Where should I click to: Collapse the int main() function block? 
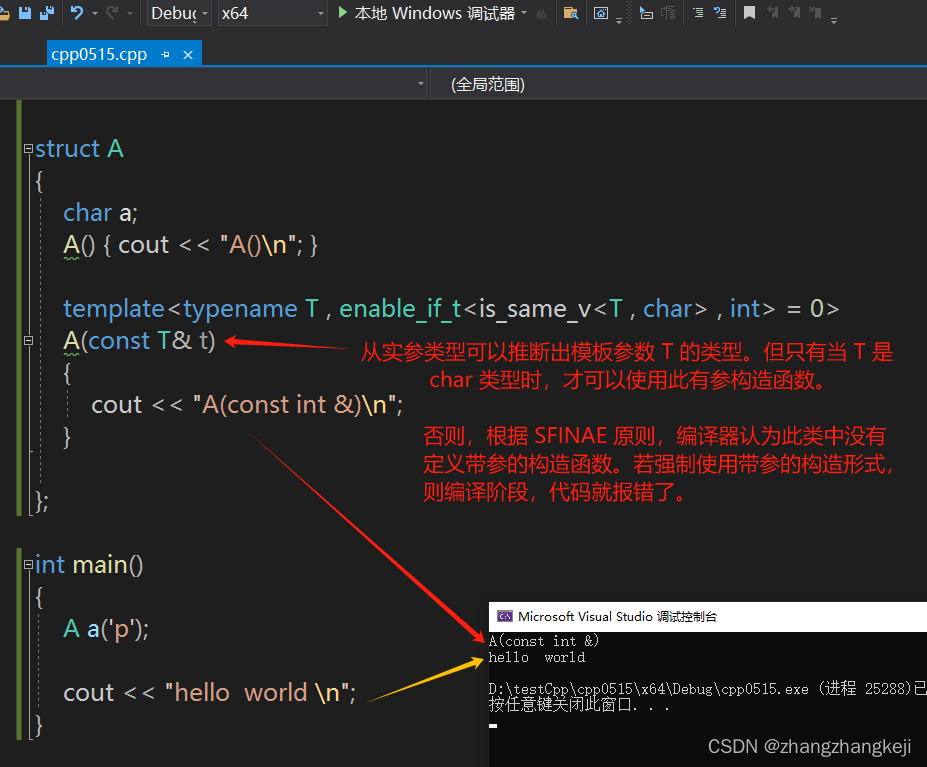click(x=28, y=565)
